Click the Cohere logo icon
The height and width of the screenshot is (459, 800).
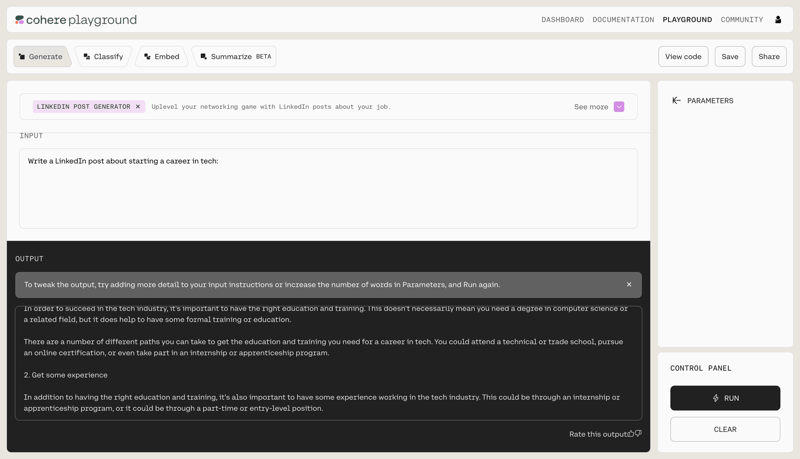click(19, 20)
